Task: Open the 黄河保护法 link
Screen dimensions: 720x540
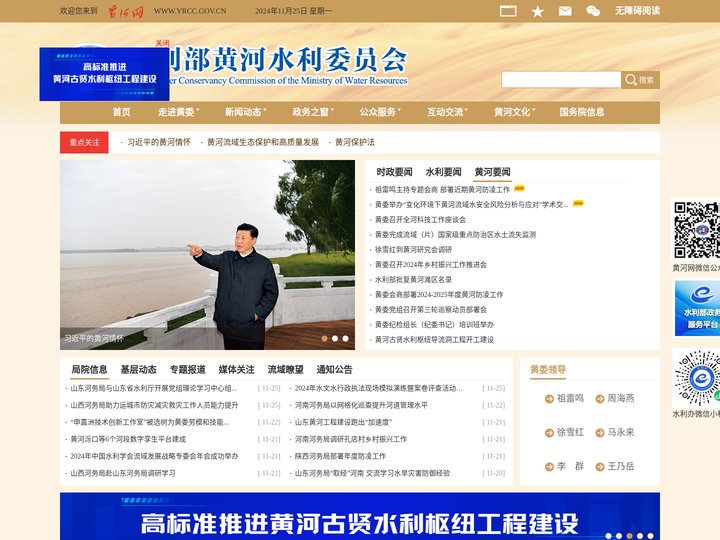Action: point(355,142)
